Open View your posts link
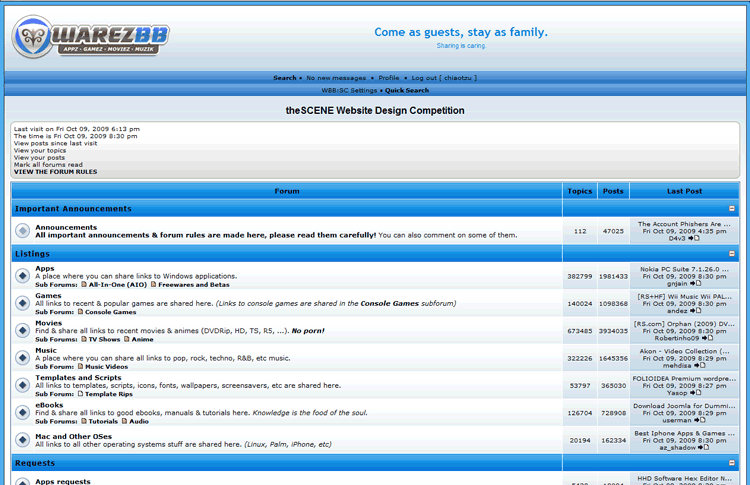This screenshot has width=750, height=485. tap(39, 157)
